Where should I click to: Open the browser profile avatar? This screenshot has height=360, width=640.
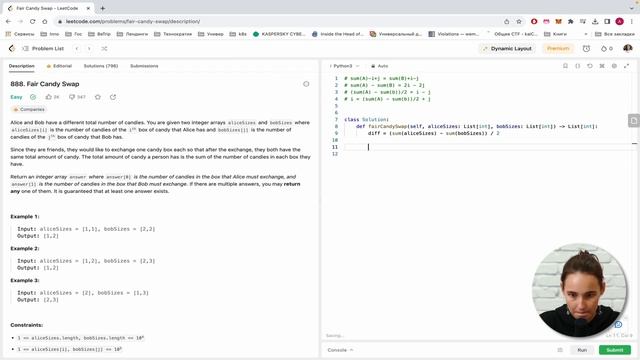620,21
